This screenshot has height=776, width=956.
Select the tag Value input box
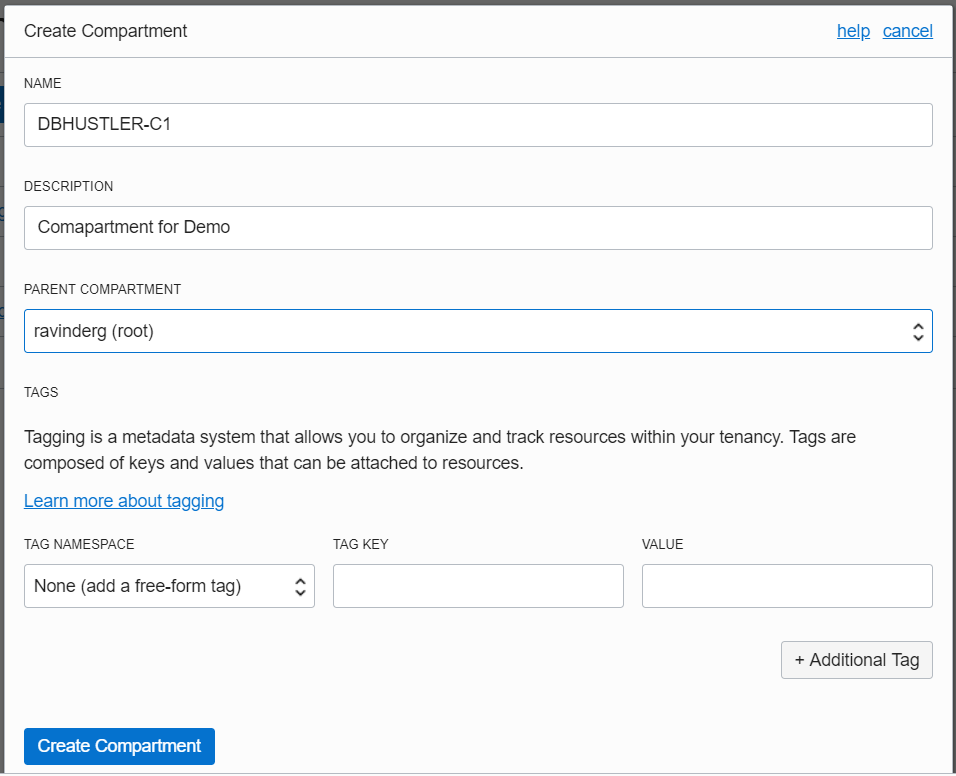787,586
